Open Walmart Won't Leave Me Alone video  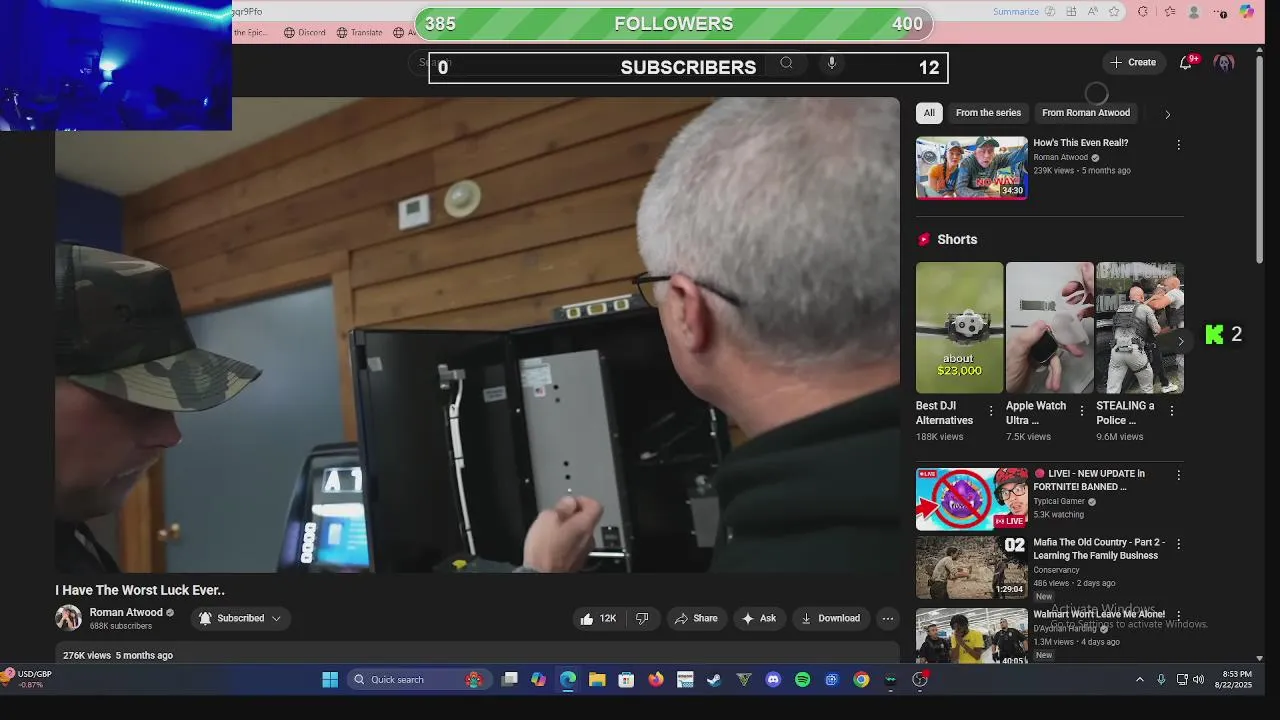coord(971,636)
